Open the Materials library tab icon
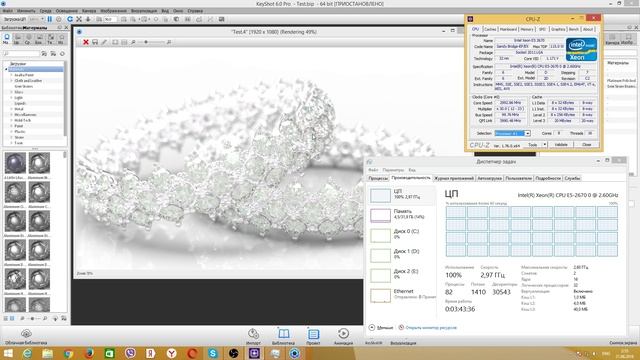 point(7,39)
